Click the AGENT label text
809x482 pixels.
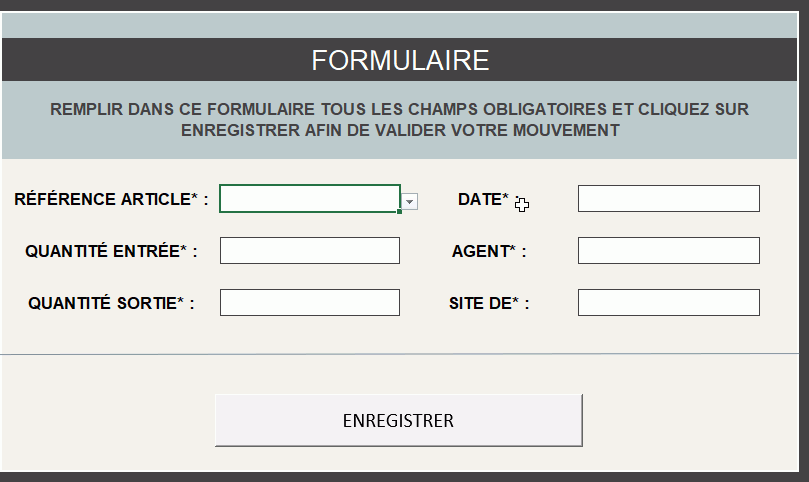[x=488, y=251]
